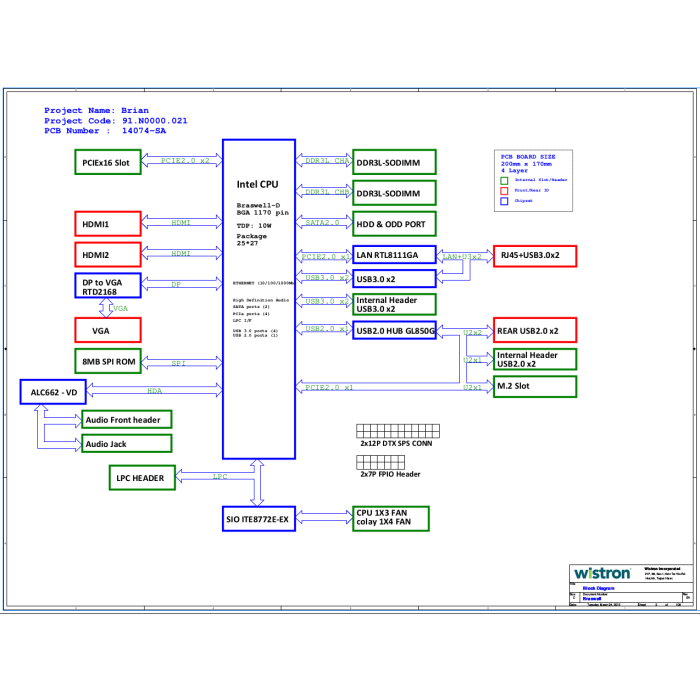Select the 'PCB Number : 14074-SA' line

105,131
